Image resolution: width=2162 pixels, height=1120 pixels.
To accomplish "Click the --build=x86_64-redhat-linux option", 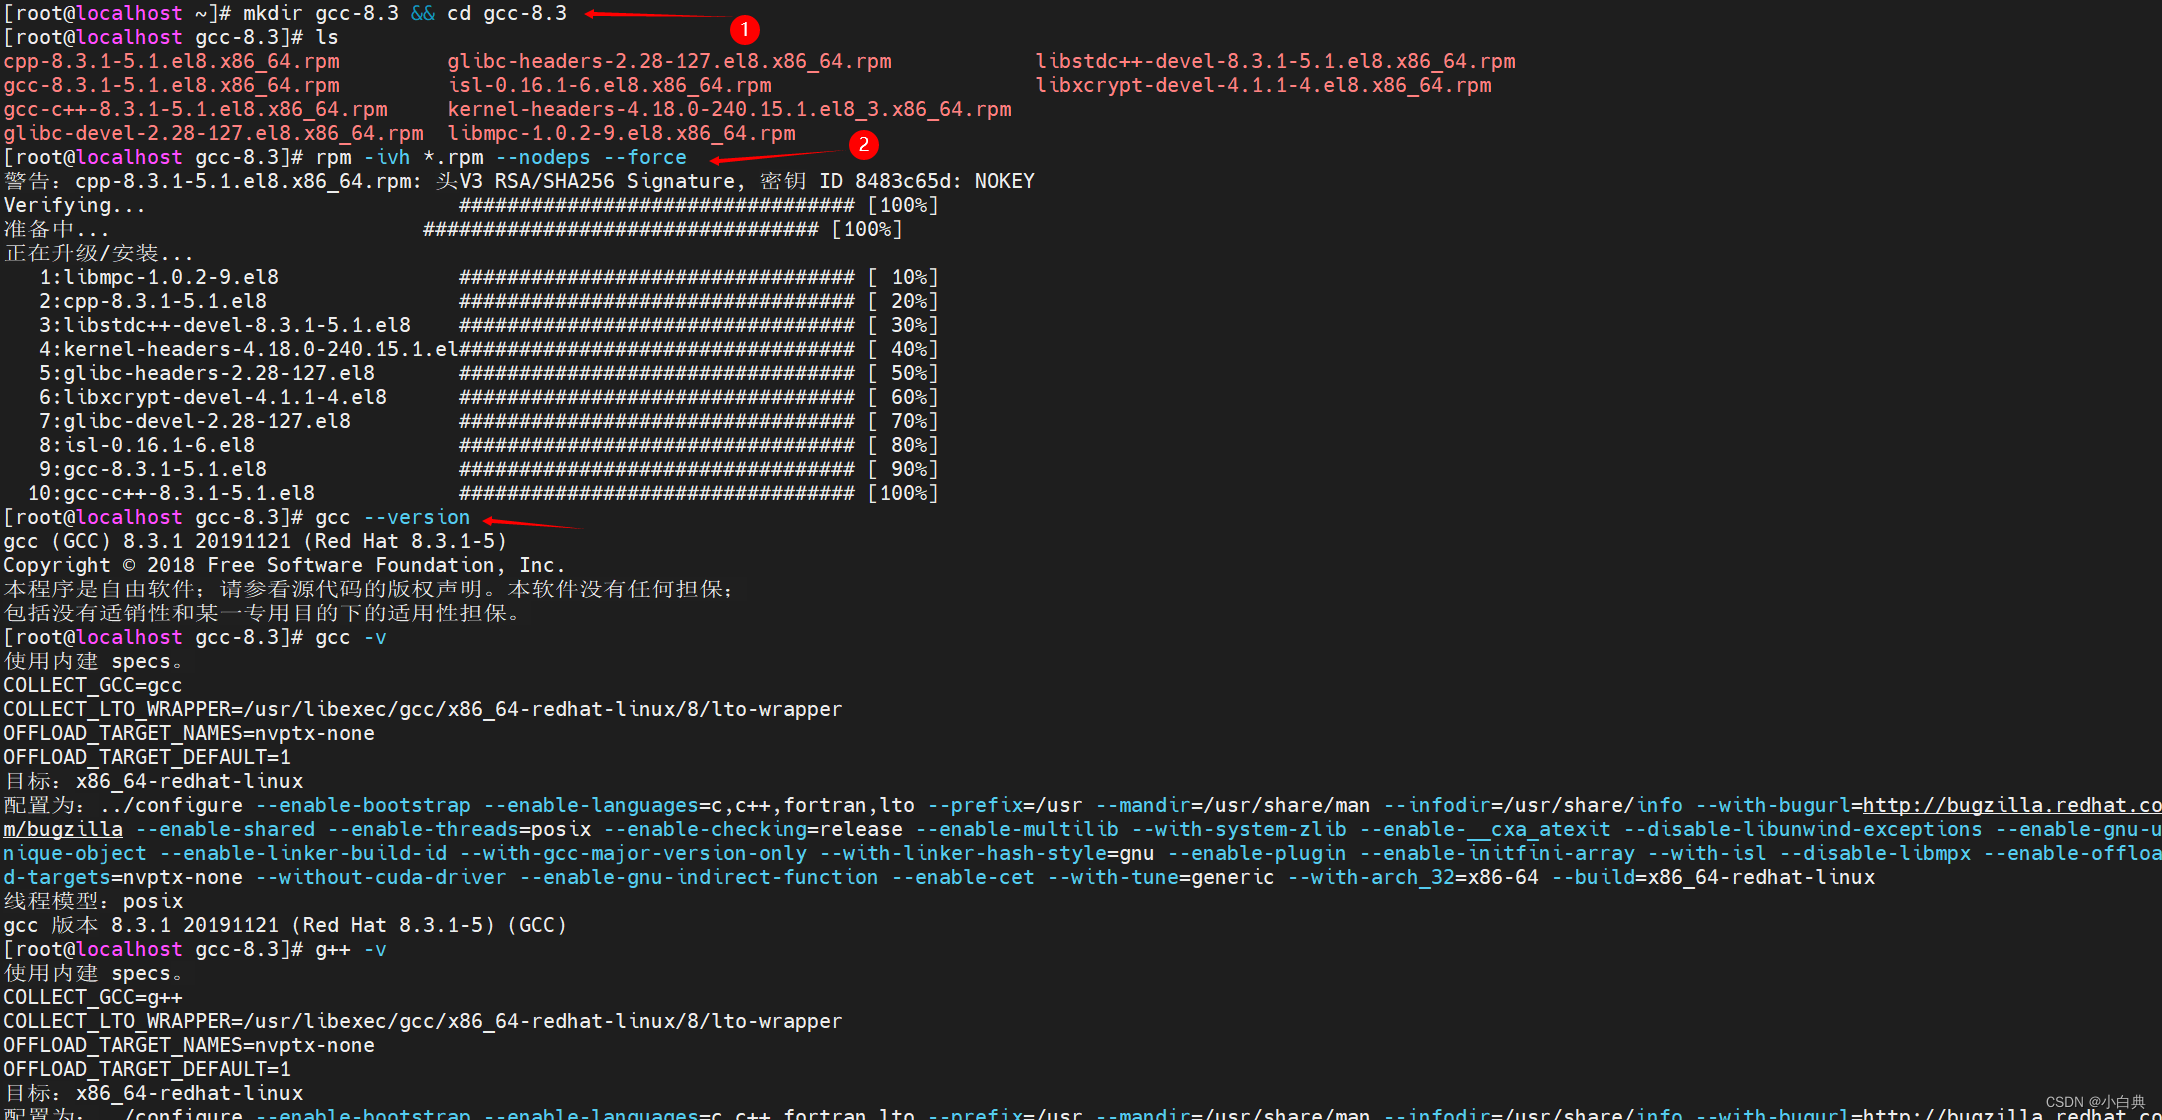I will pos(1713,877).
